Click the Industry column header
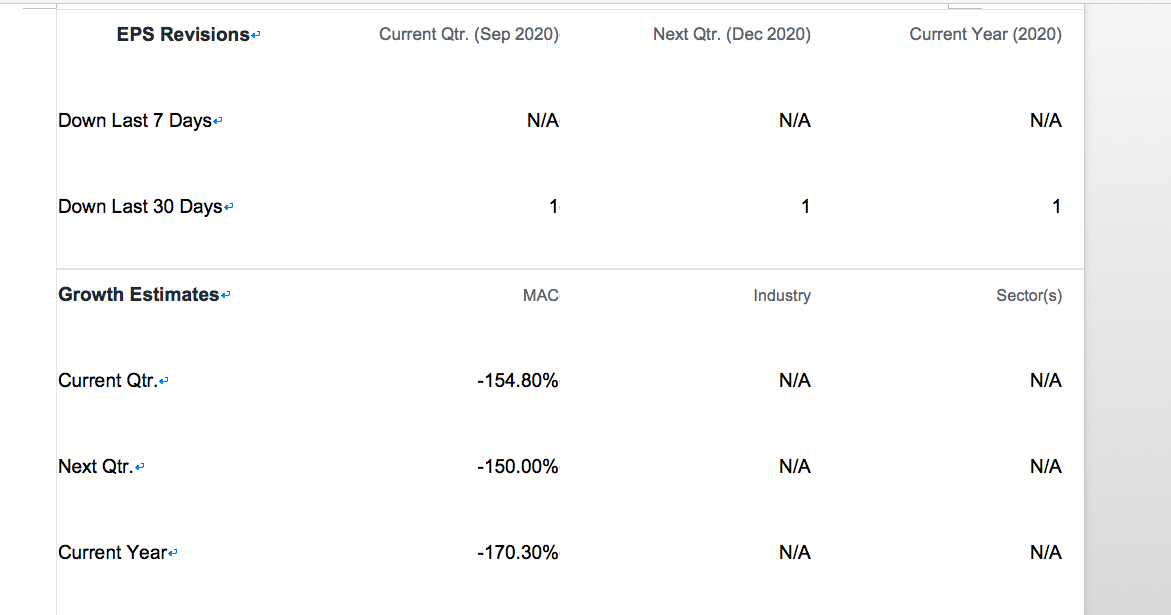 point(782,296)
